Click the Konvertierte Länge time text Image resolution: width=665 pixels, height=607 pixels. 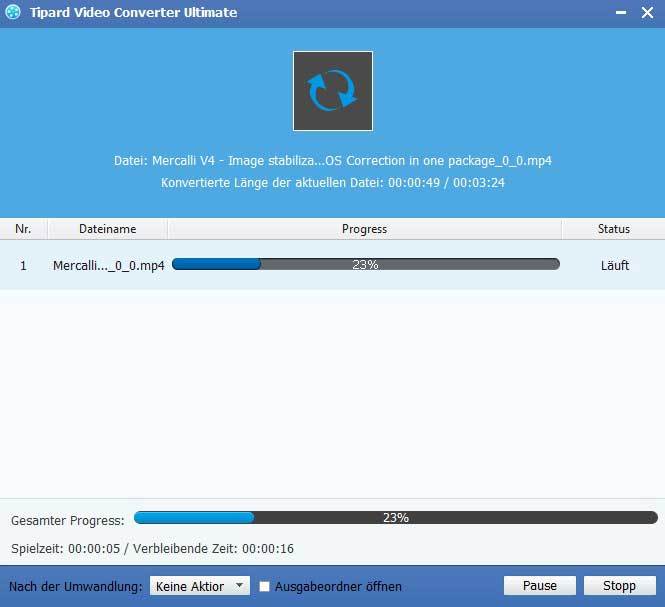click(x=333, y=183)
